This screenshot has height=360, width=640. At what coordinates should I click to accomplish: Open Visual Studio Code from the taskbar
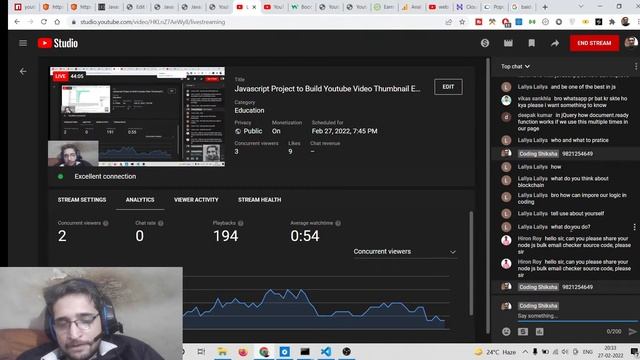326,351
